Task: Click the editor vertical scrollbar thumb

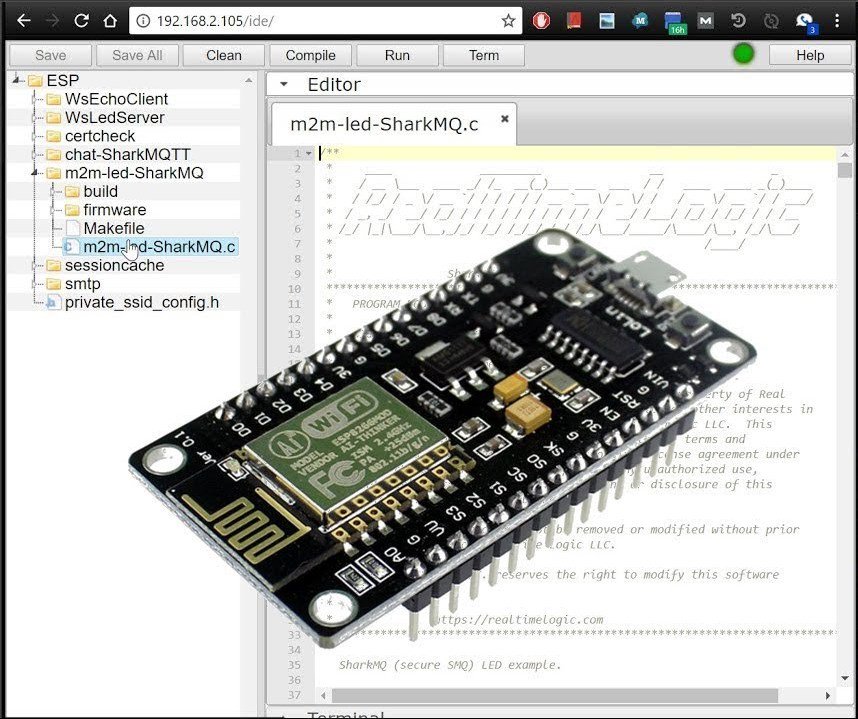Action: point(845,170)
